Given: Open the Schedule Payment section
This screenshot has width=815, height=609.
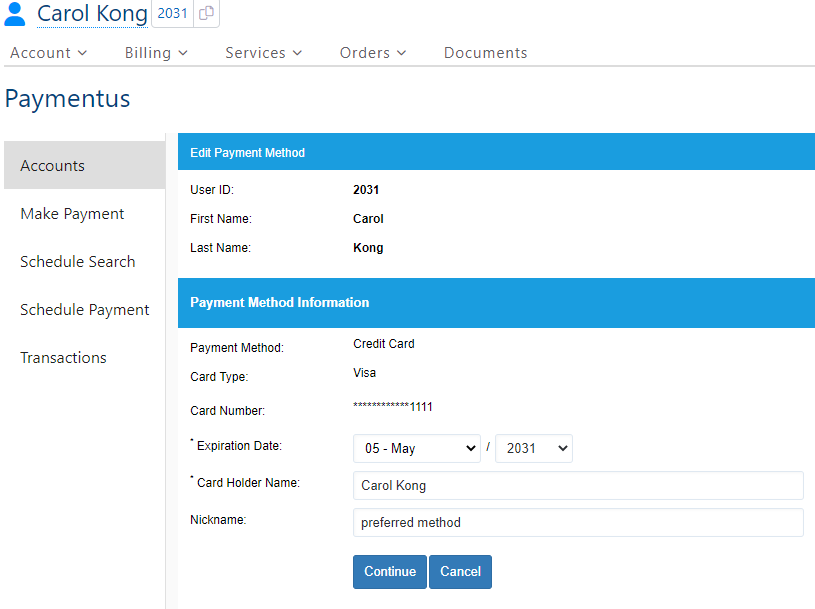Looking at the screenshot, I should pos(84,309).
